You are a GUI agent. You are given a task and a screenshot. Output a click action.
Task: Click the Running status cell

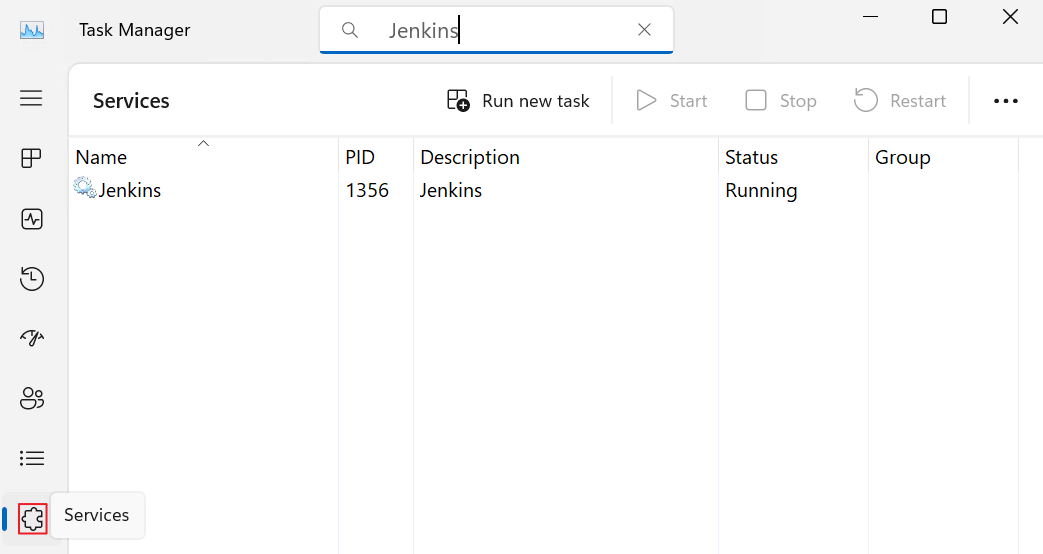[761, 191]
